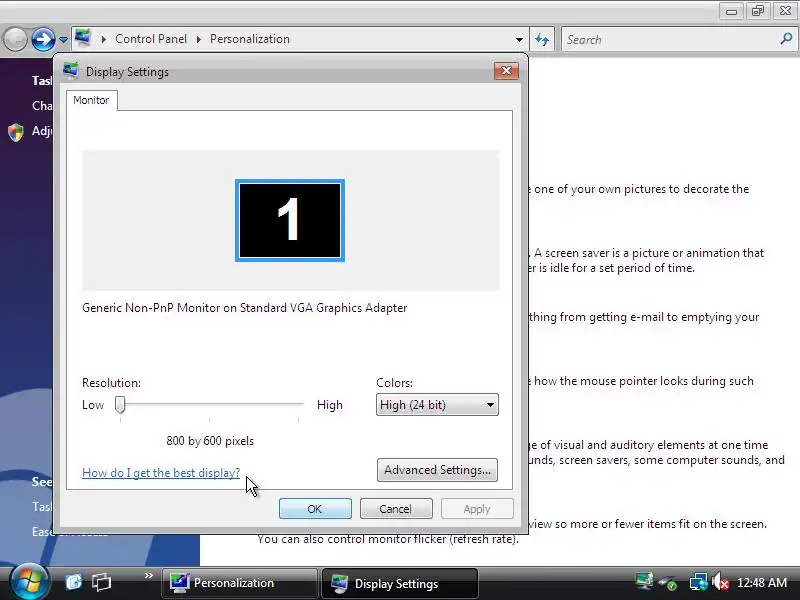Screen dimensions: 800x600
Task: Click the Personalization window's X button
Action: [786, 11]
